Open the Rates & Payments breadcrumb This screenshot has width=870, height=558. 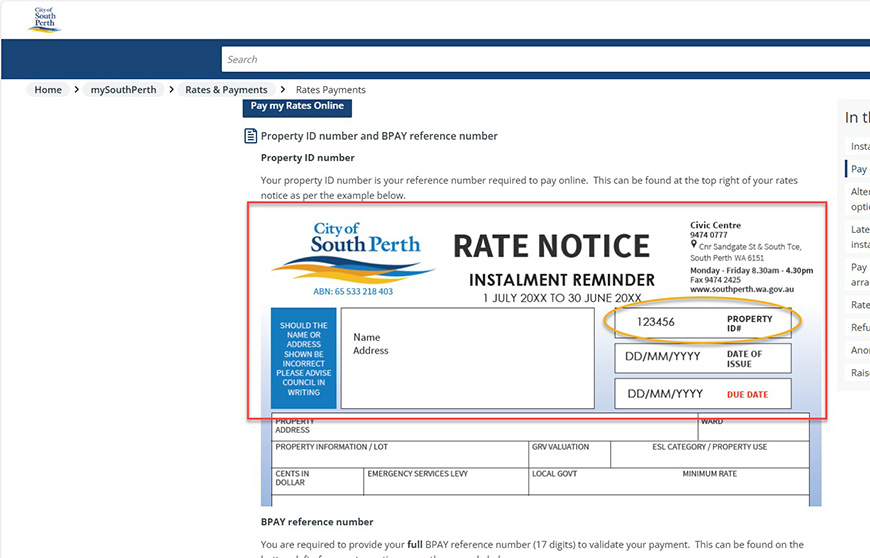[x=226, y=90]
